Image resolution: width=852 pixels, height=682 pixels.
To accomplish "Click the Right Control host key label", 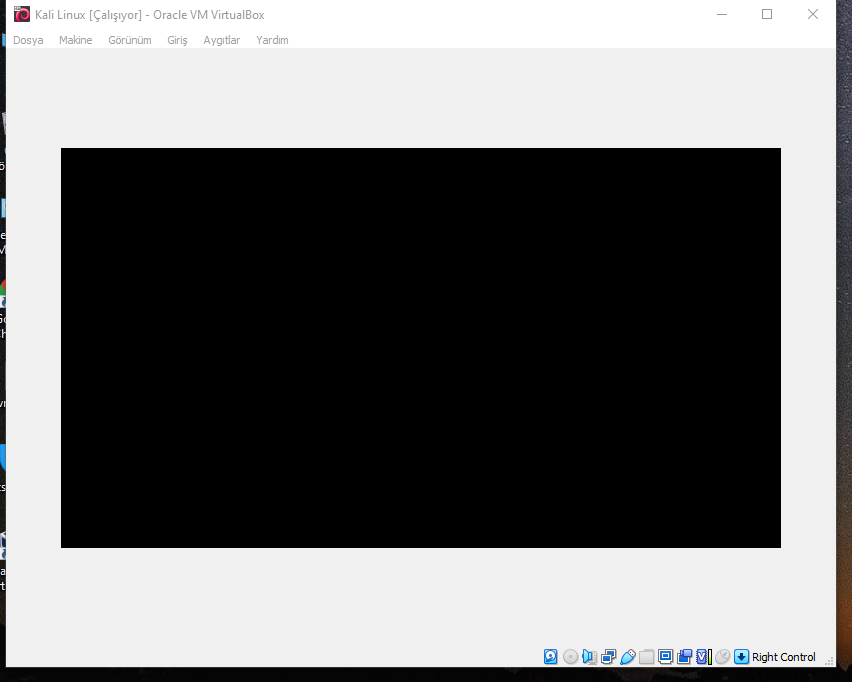I will [x=784, y=657].
